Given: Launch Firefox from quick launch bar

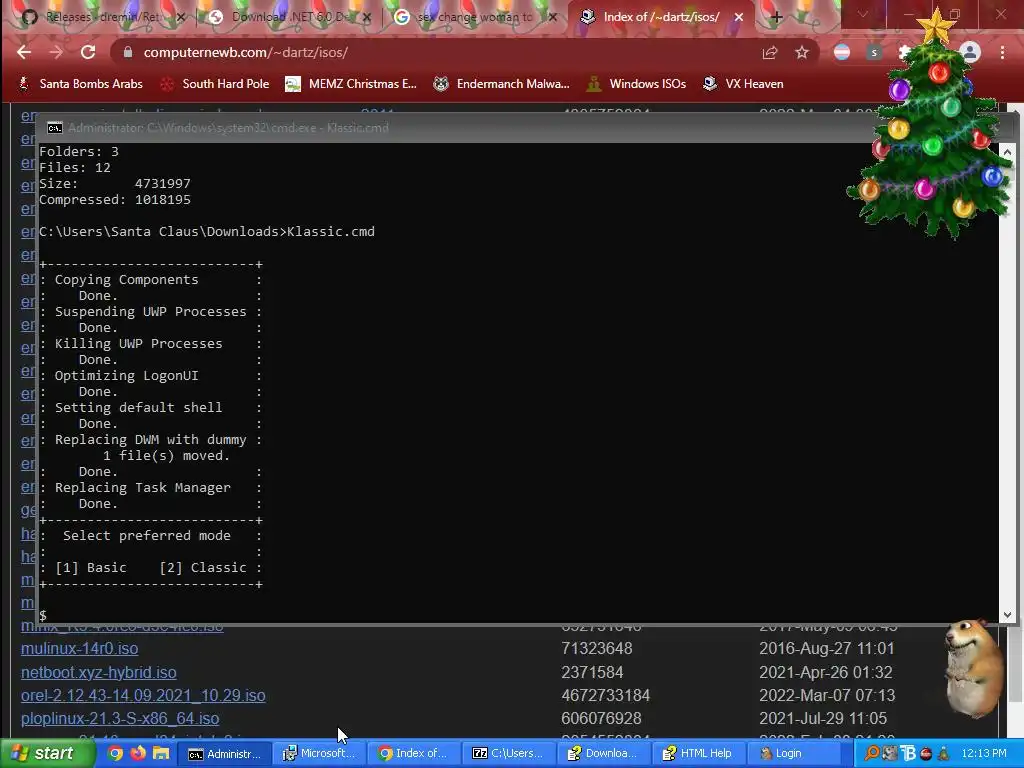Looking at the screenshot, I should [138, 754].
